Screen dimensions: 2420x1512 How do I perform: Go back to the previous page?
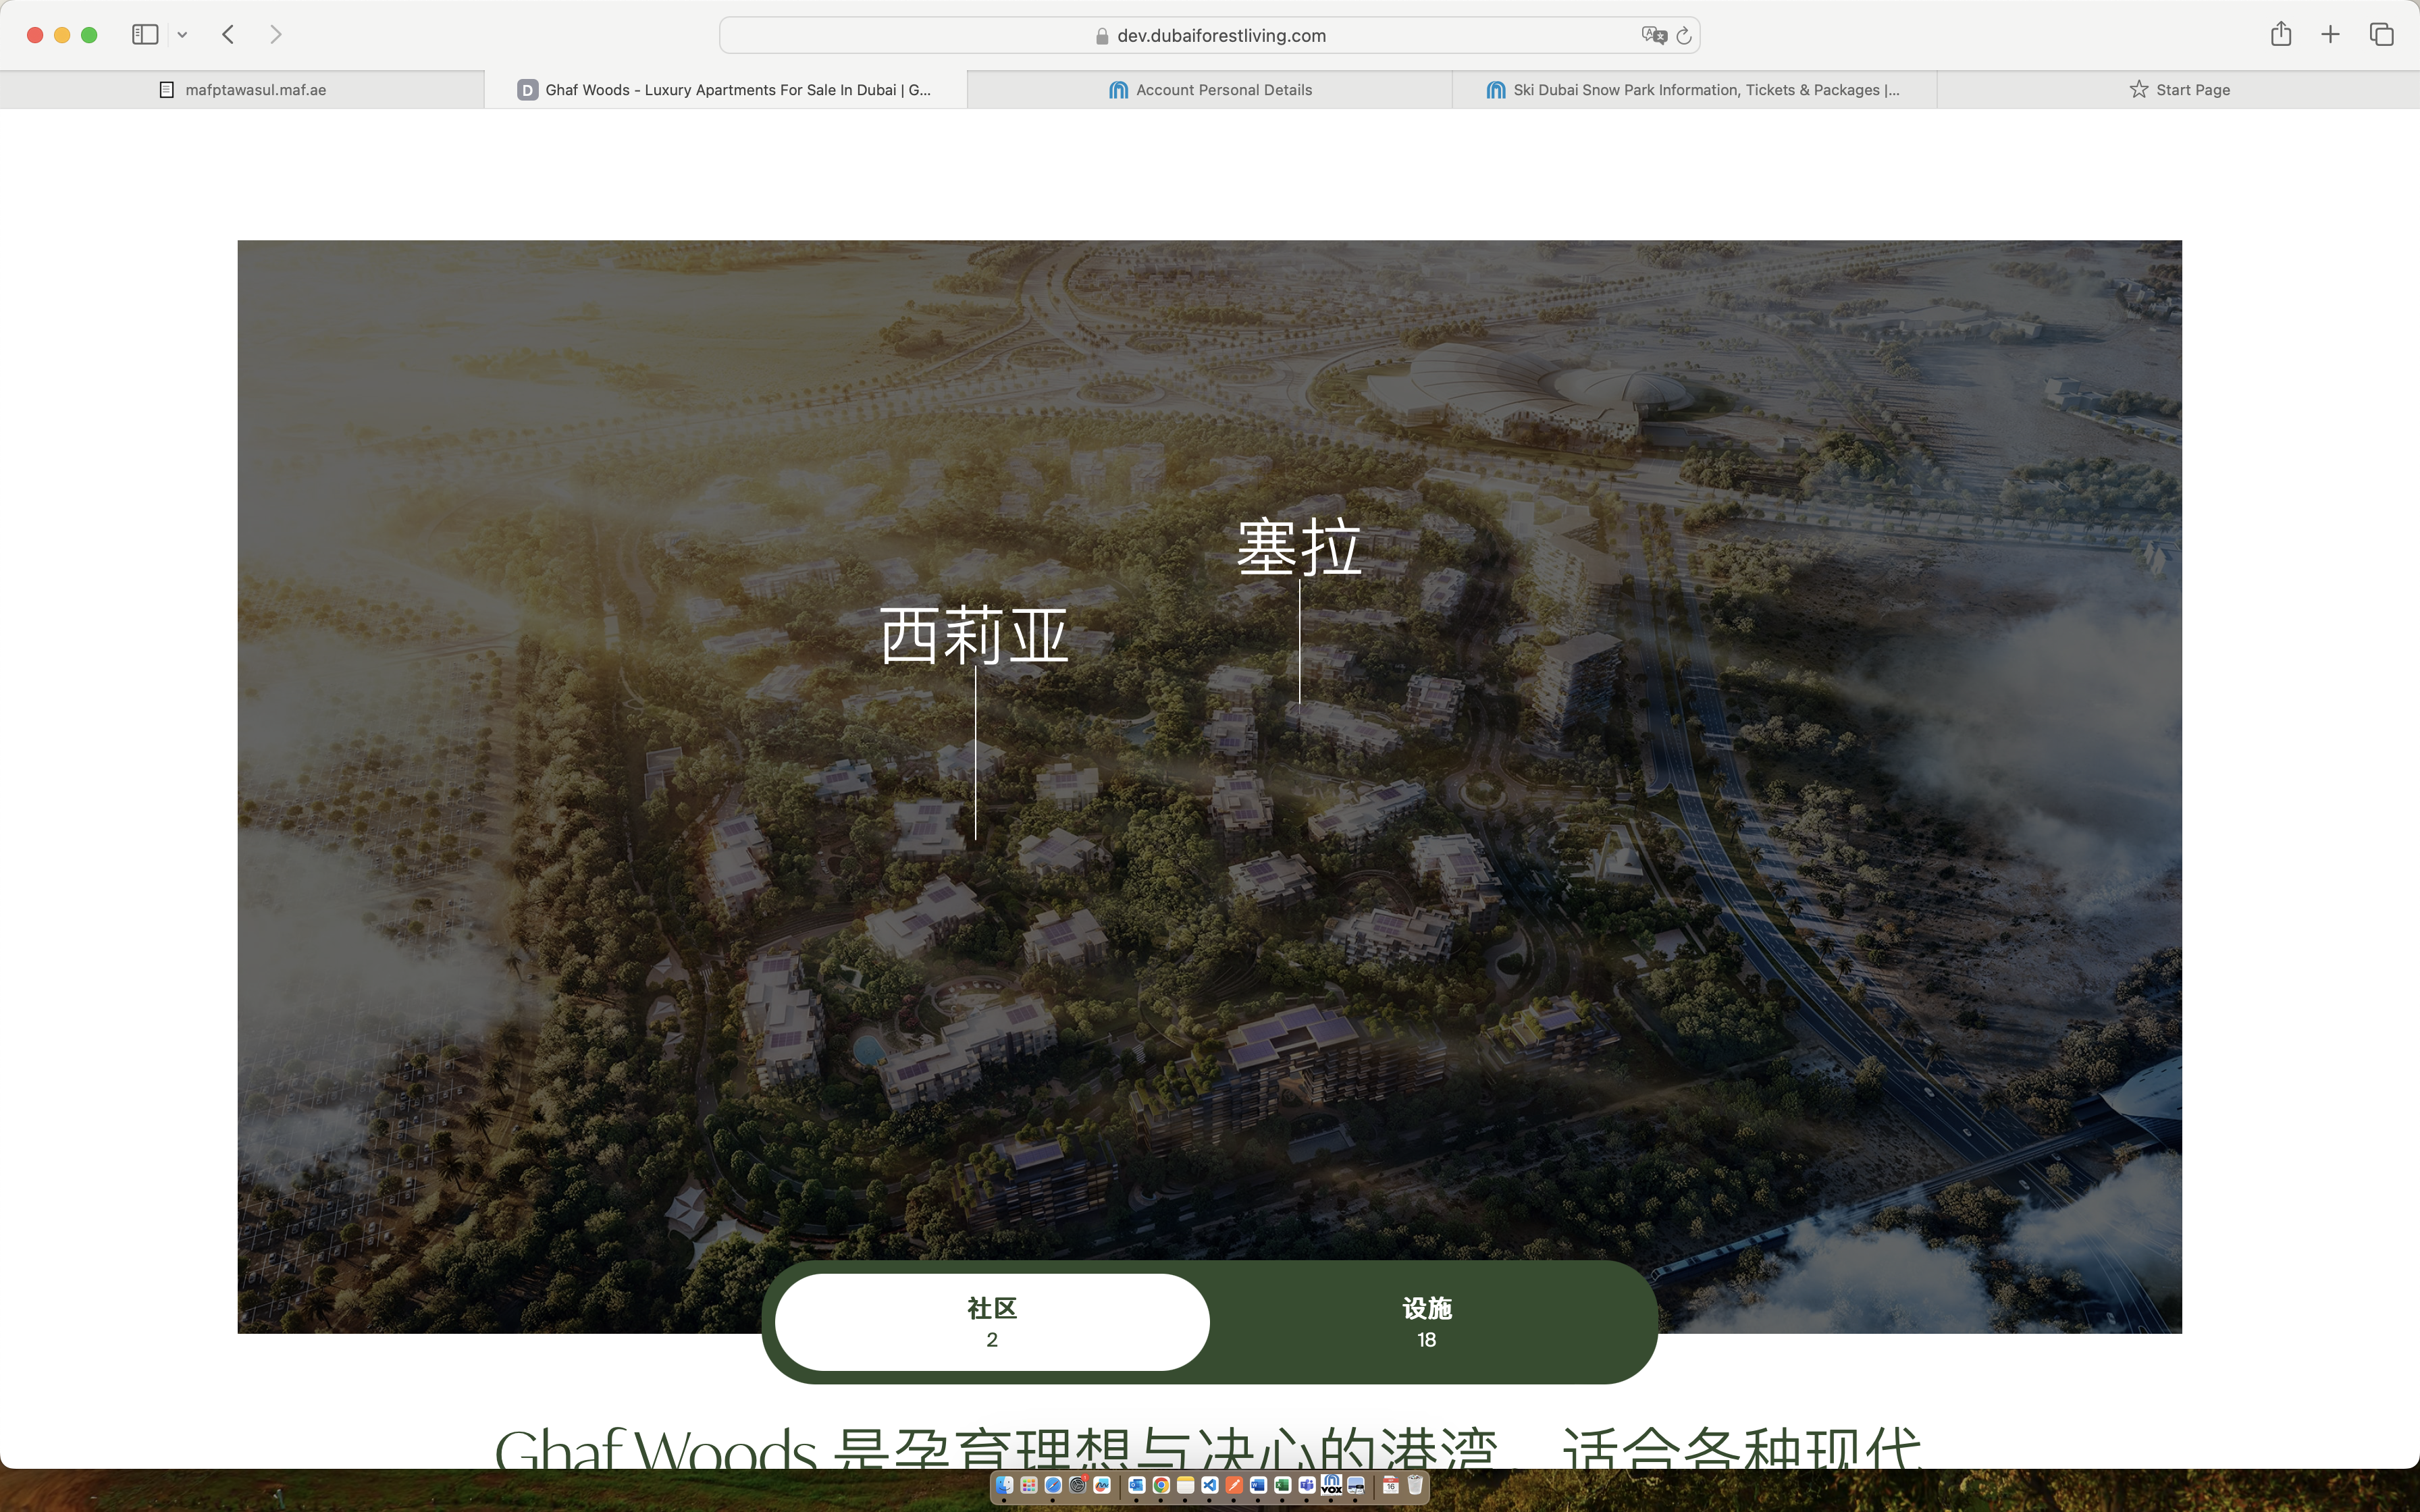point(228,35)
